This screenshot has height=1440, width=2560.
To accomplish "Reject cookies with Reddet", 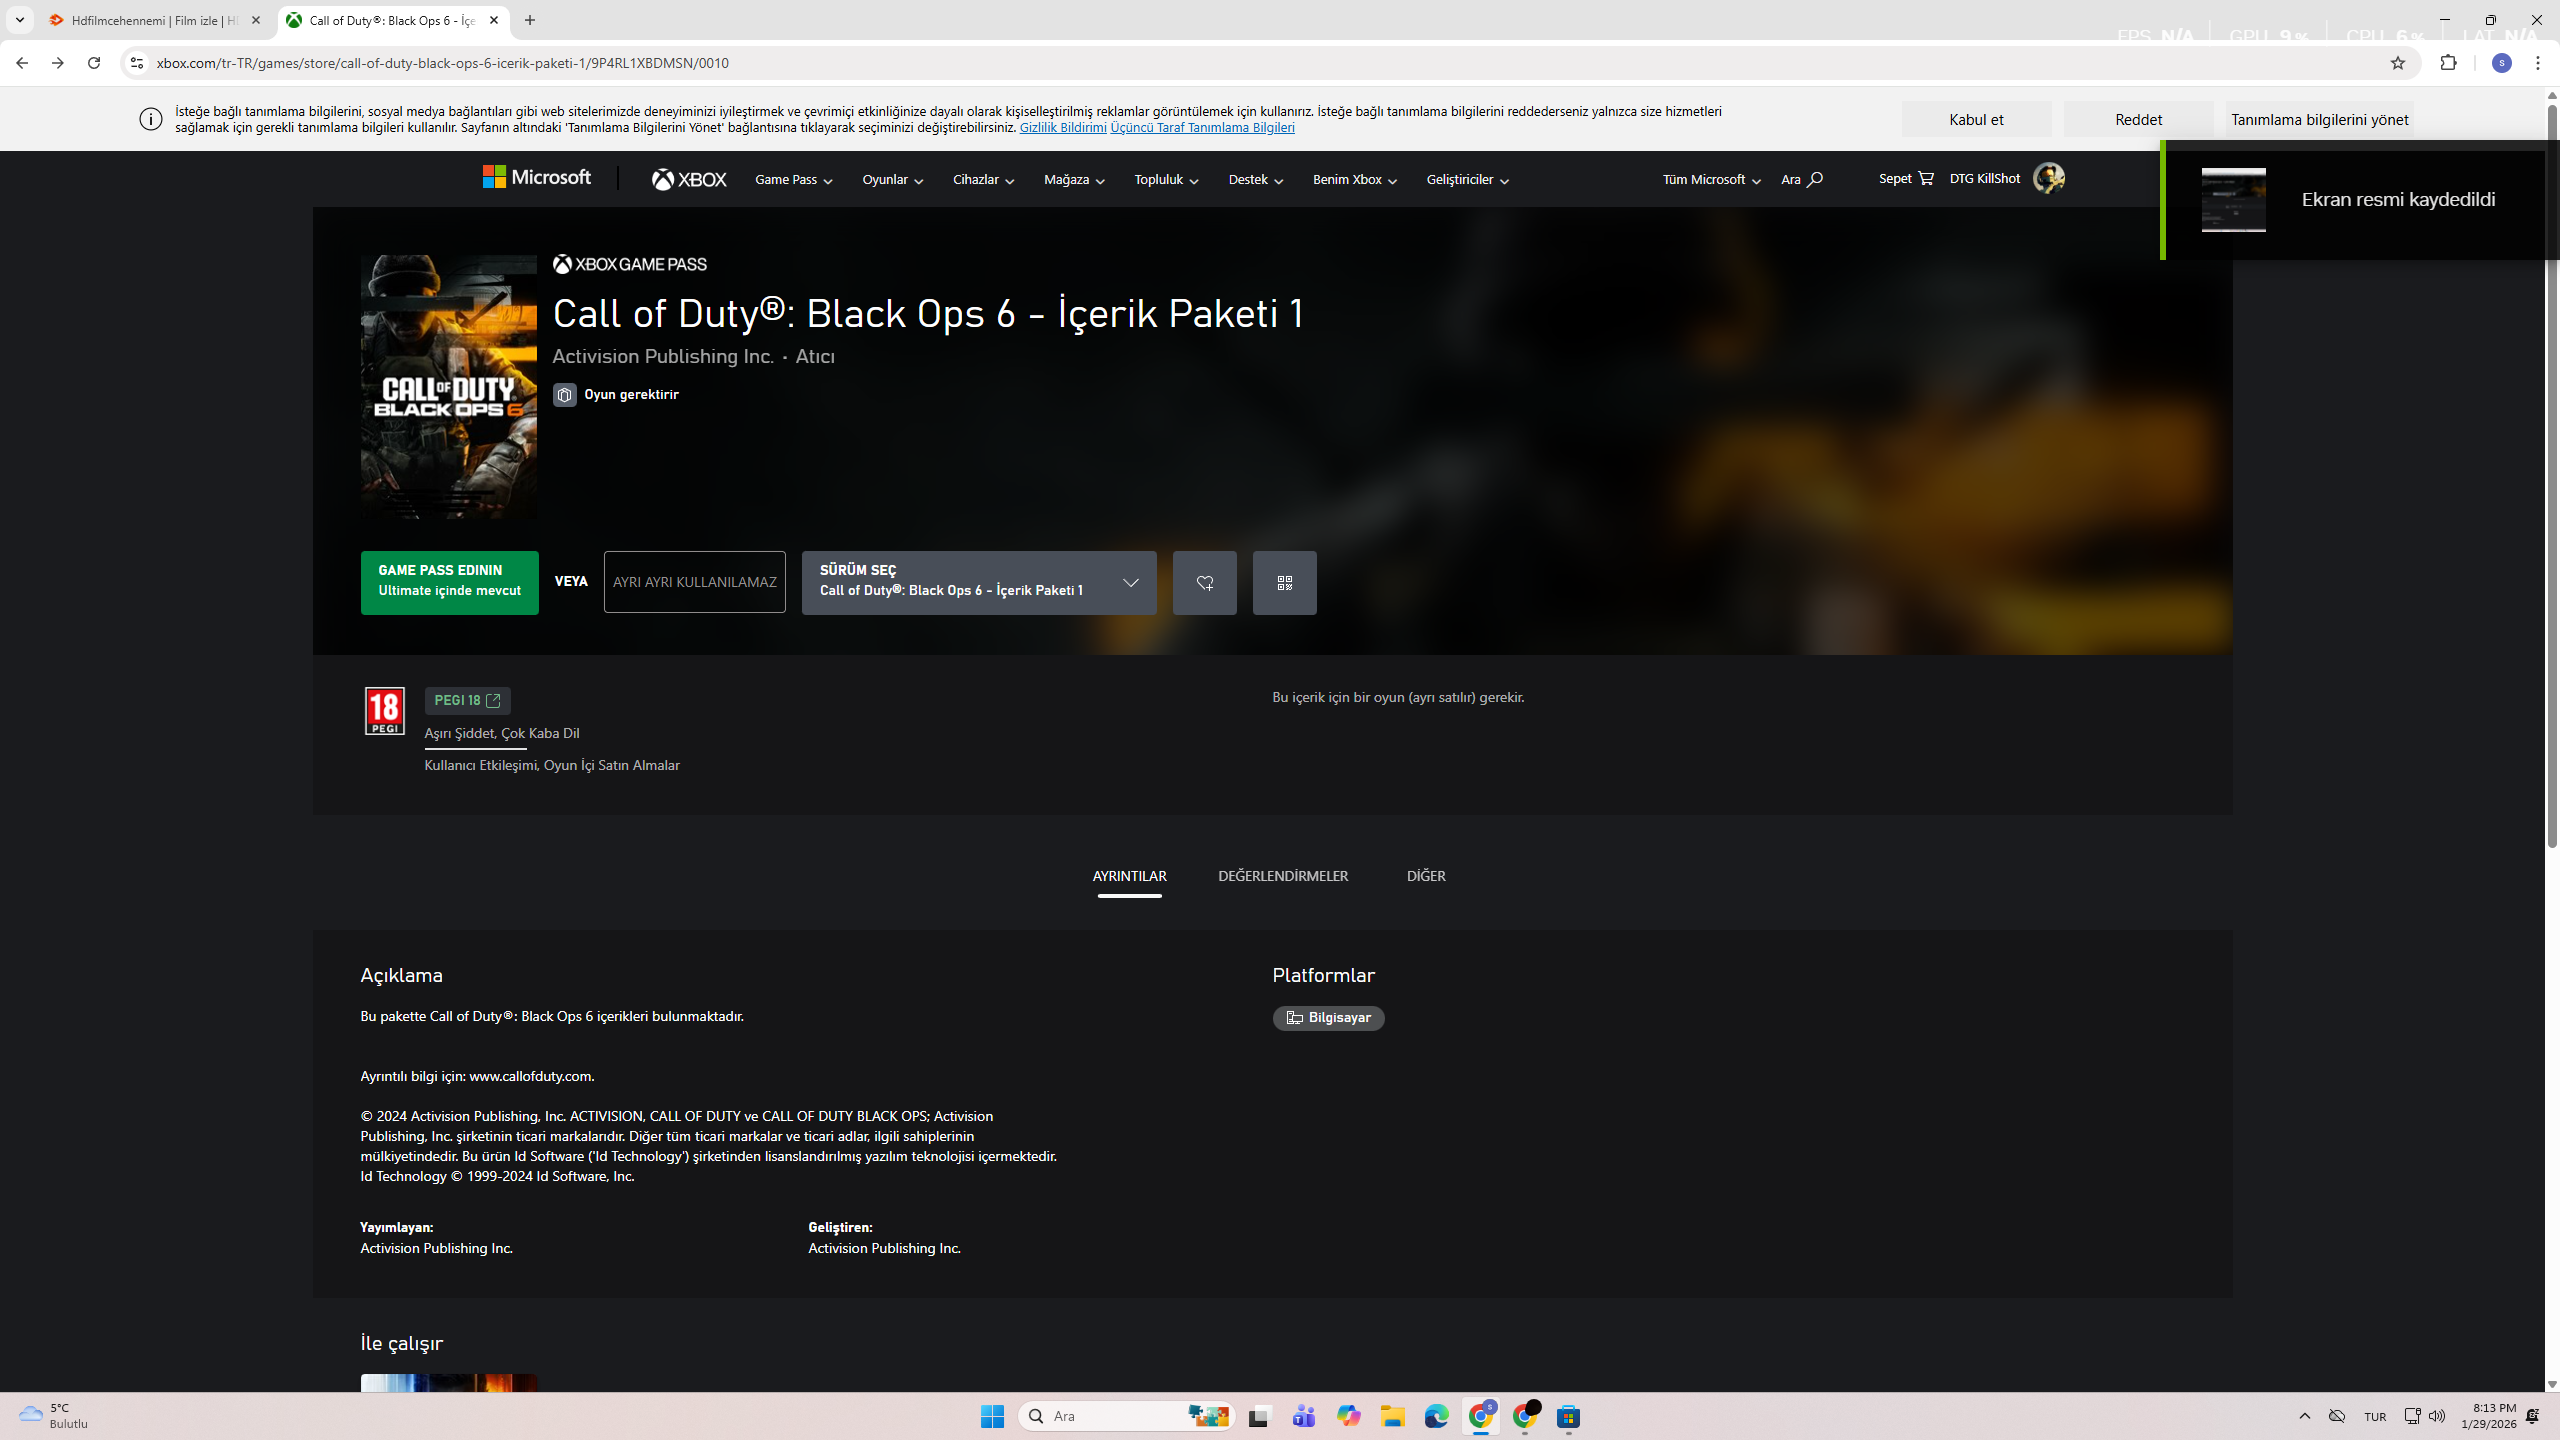I will [x=2138, y=120].
